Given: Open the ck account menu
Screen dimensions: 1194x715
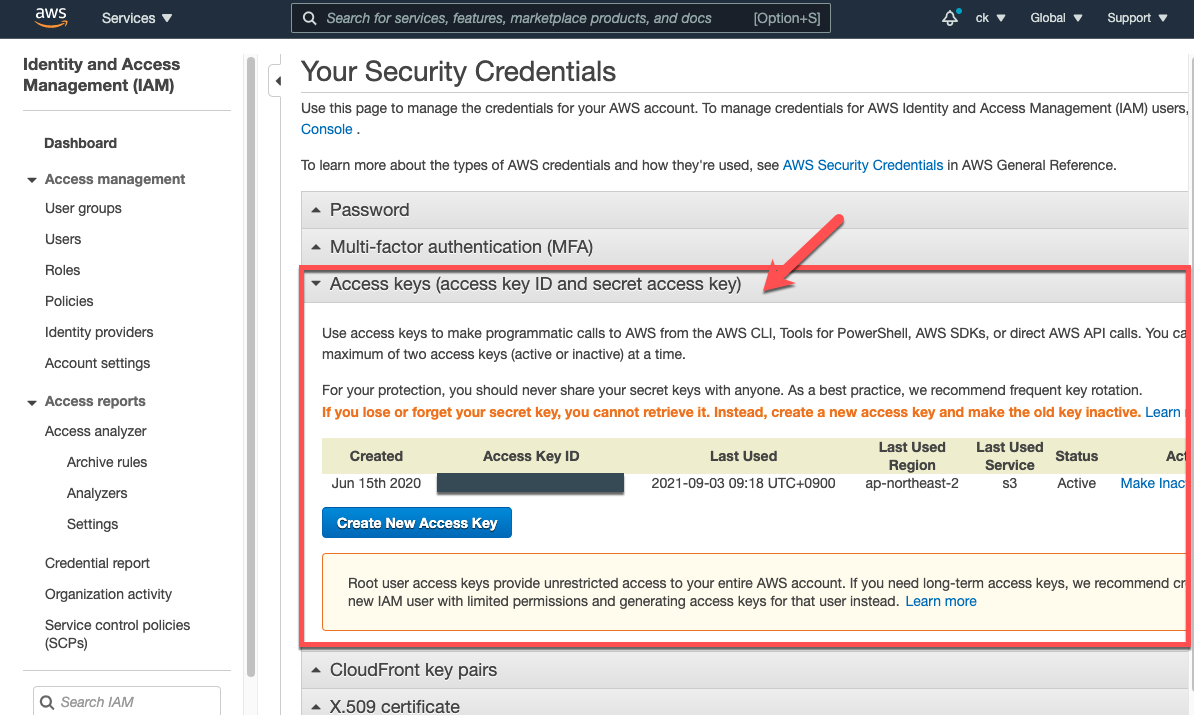Looking at the screenshot, I should click(990, 18).
